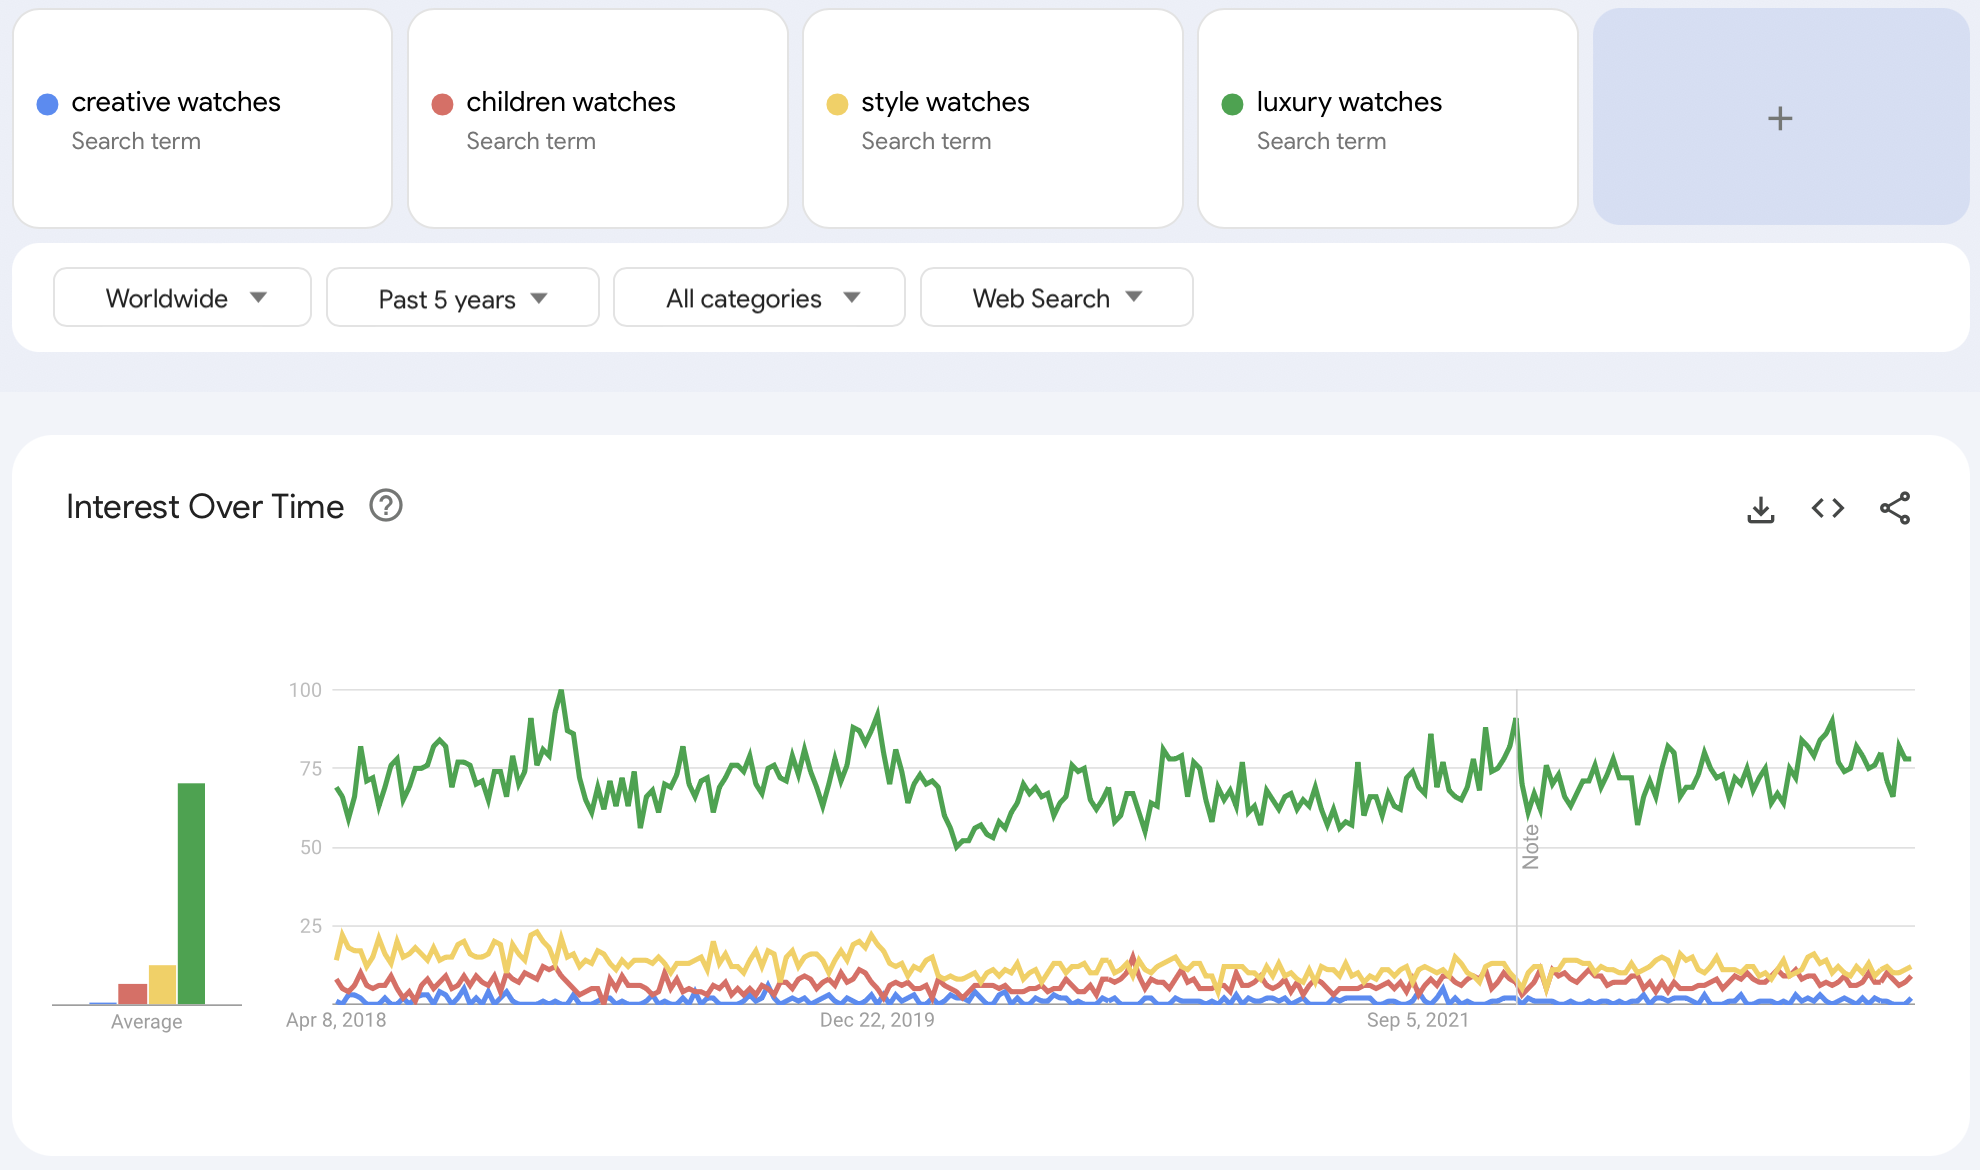1980x1170 pixels.
Task: Click the plus icon to add comparison
Action: point(1780,118)
